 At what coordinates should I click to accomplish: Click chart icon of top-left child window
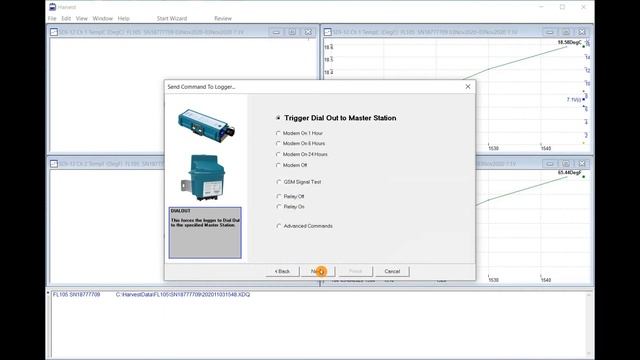pos(54,32)
